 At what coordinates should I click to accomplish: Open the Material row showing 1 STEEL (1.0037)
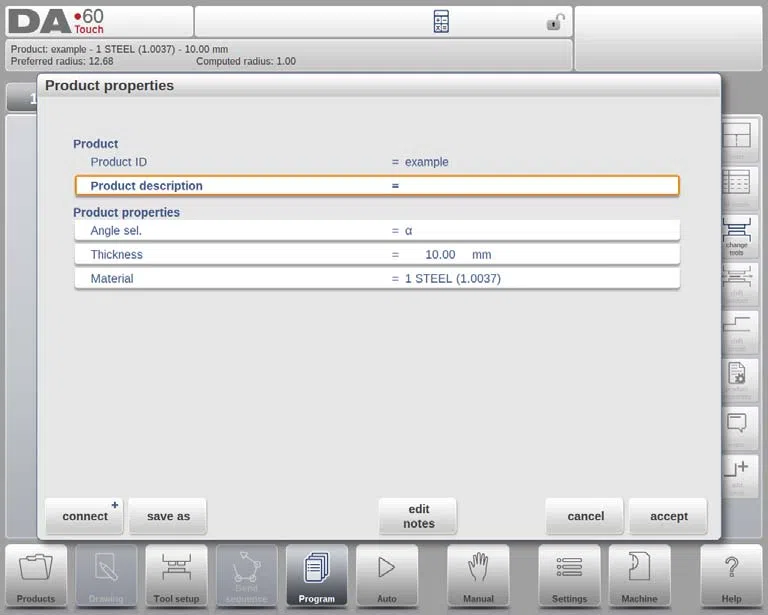coord(377,279)
